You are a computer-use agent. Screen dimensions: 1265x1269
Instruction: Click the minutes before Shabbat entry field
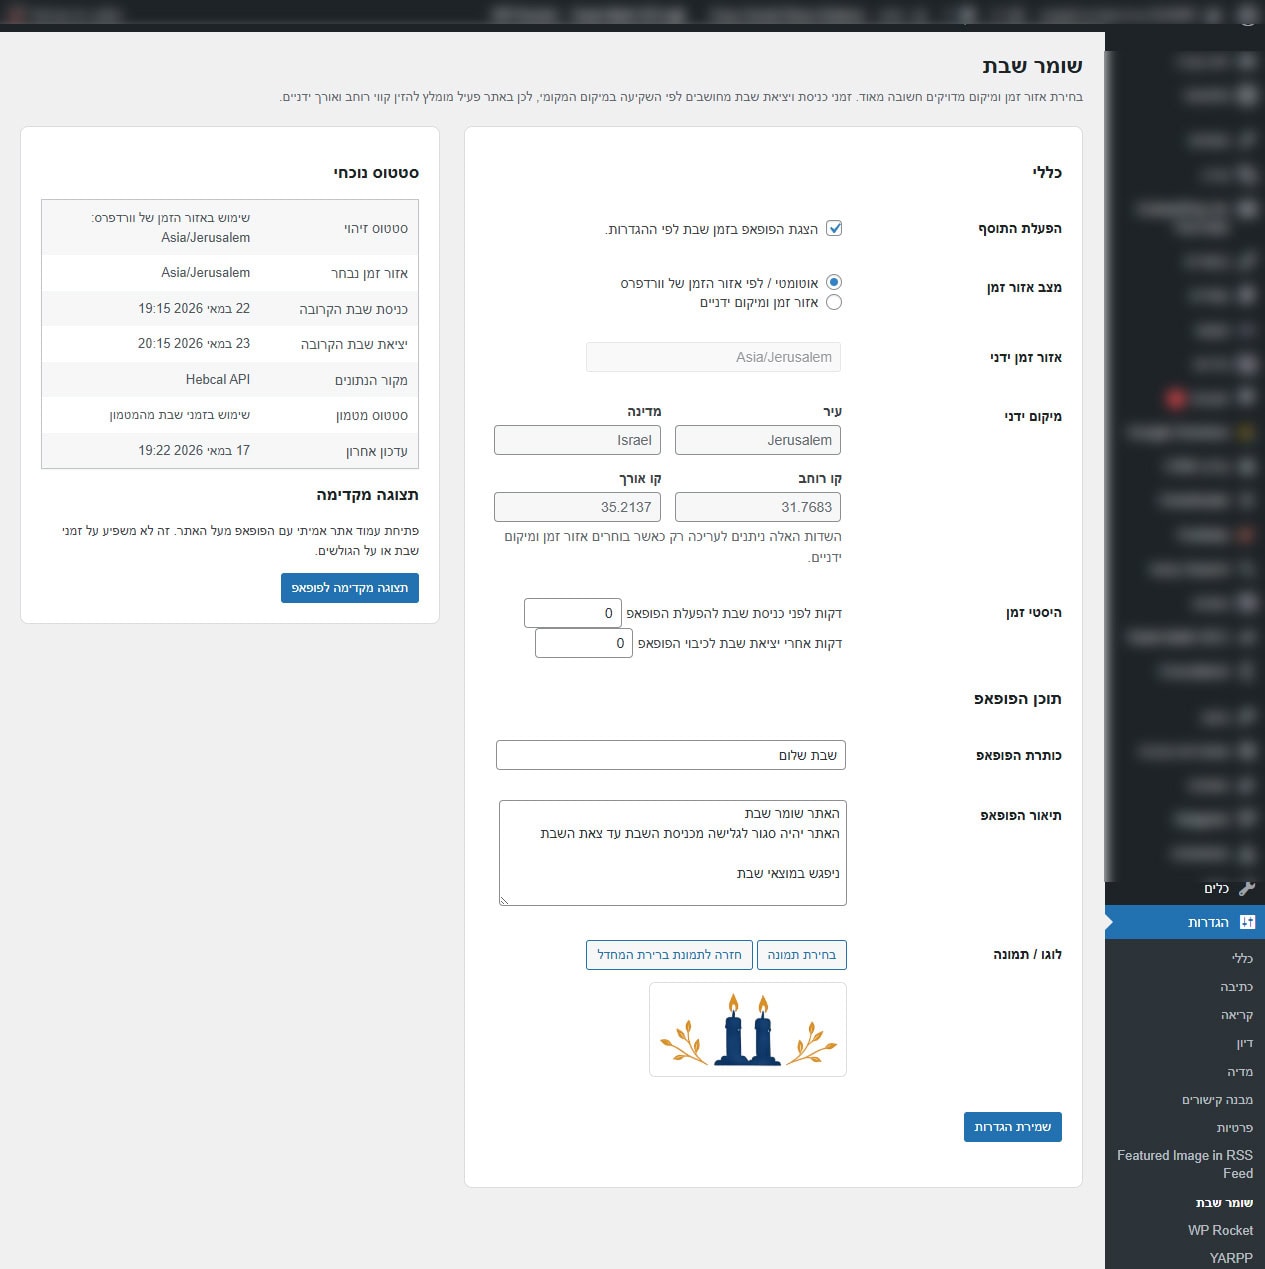(573, 613)
